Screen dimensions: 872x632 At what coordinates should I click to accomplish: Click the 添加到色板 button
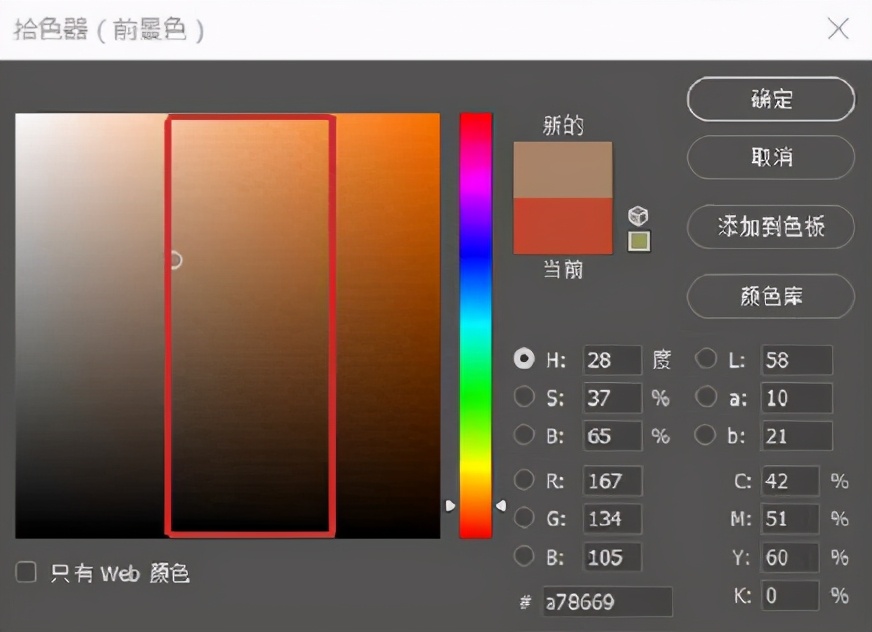(x=770, y=227)
